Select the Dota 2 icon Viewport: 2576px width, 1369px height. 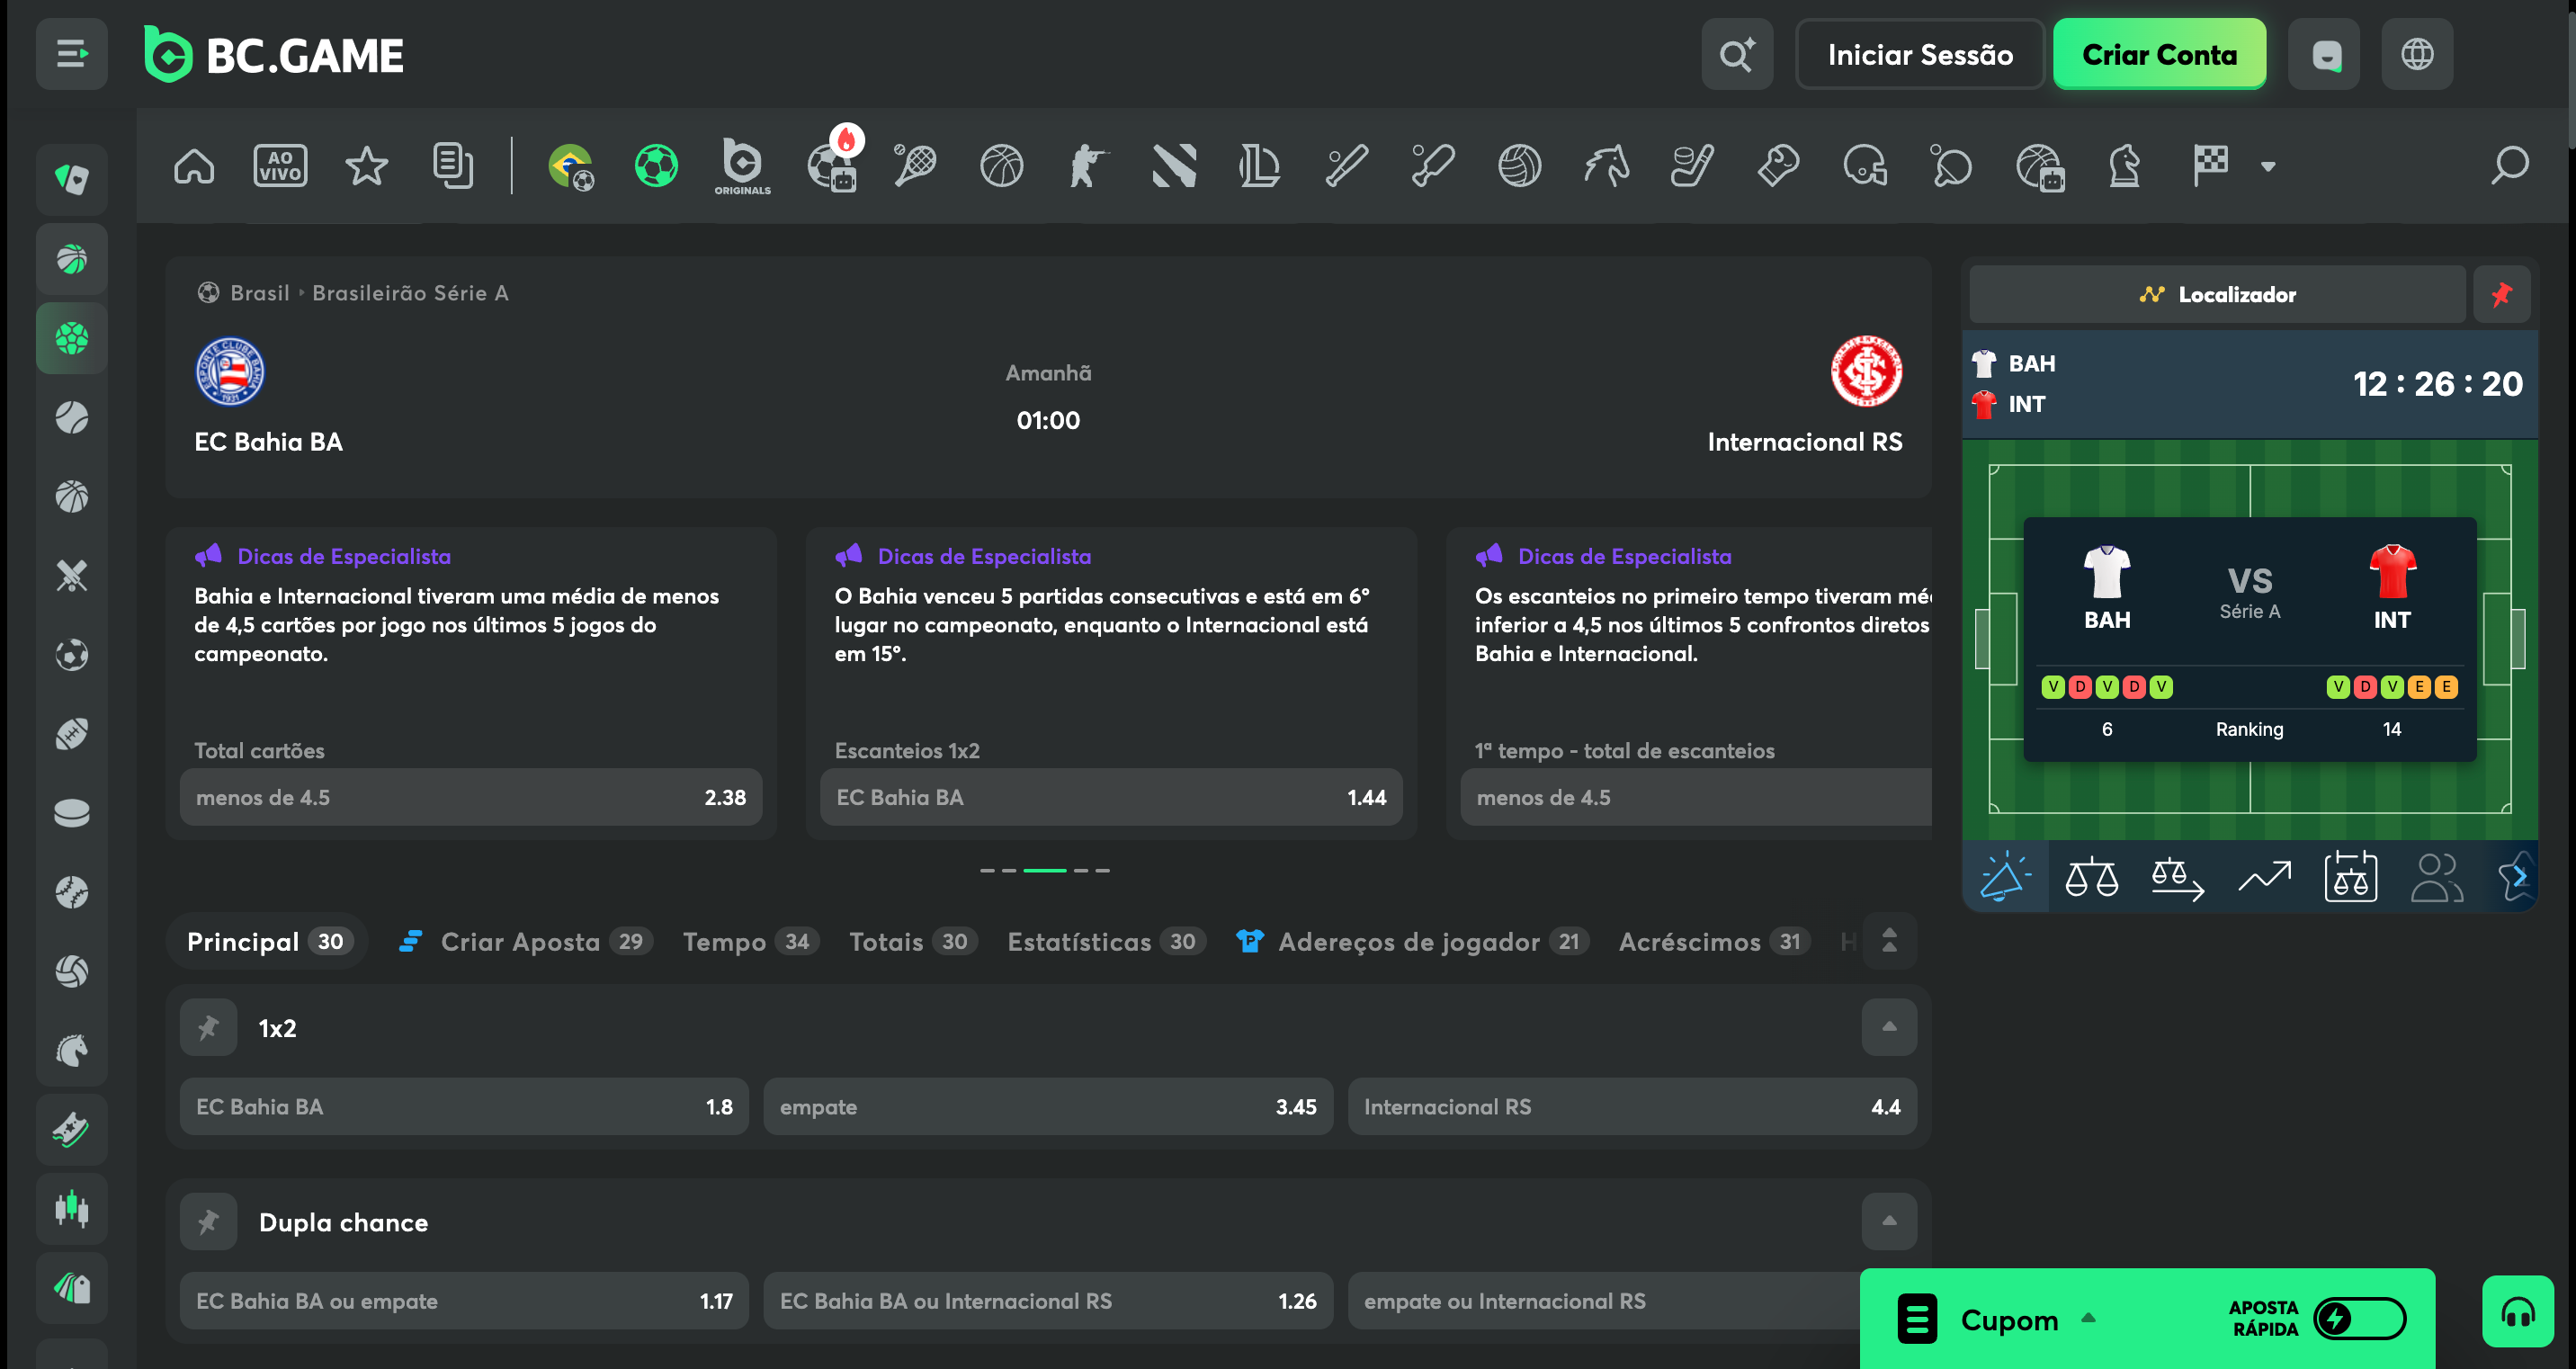pyautogui.click(x=1174, y=165)
